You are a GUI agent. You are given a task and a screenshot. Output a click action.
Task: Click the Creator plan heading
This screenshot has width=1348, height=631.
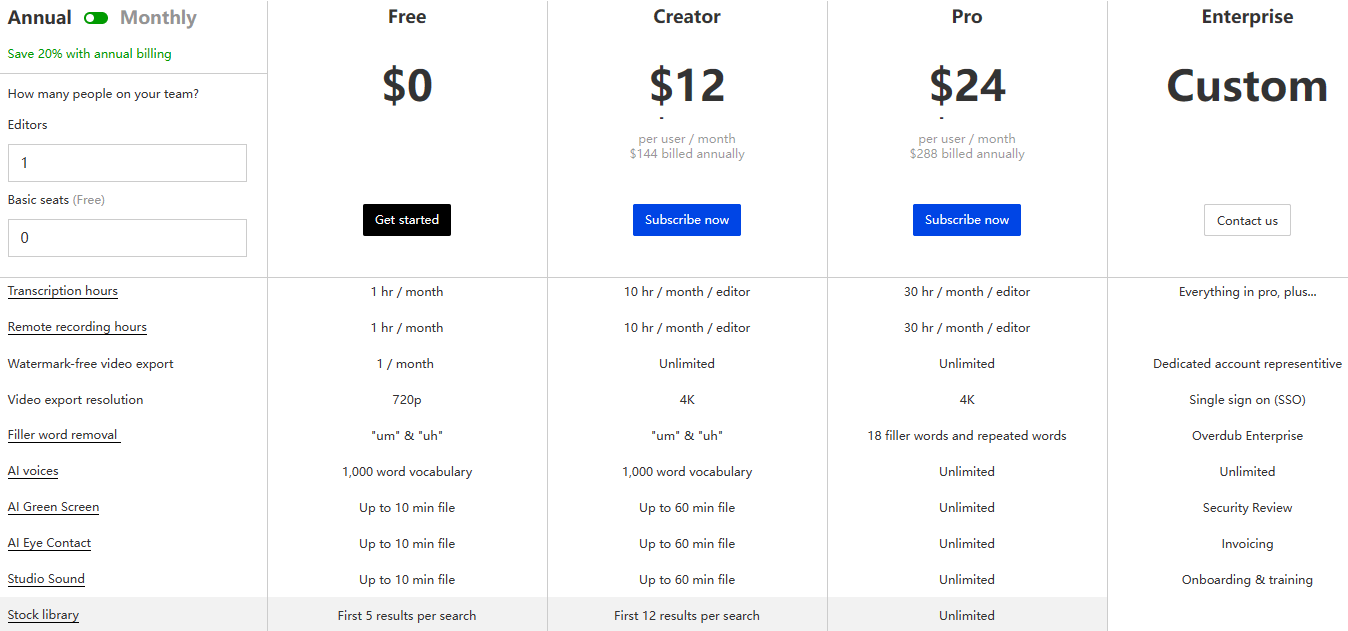[x=687, y=17]
